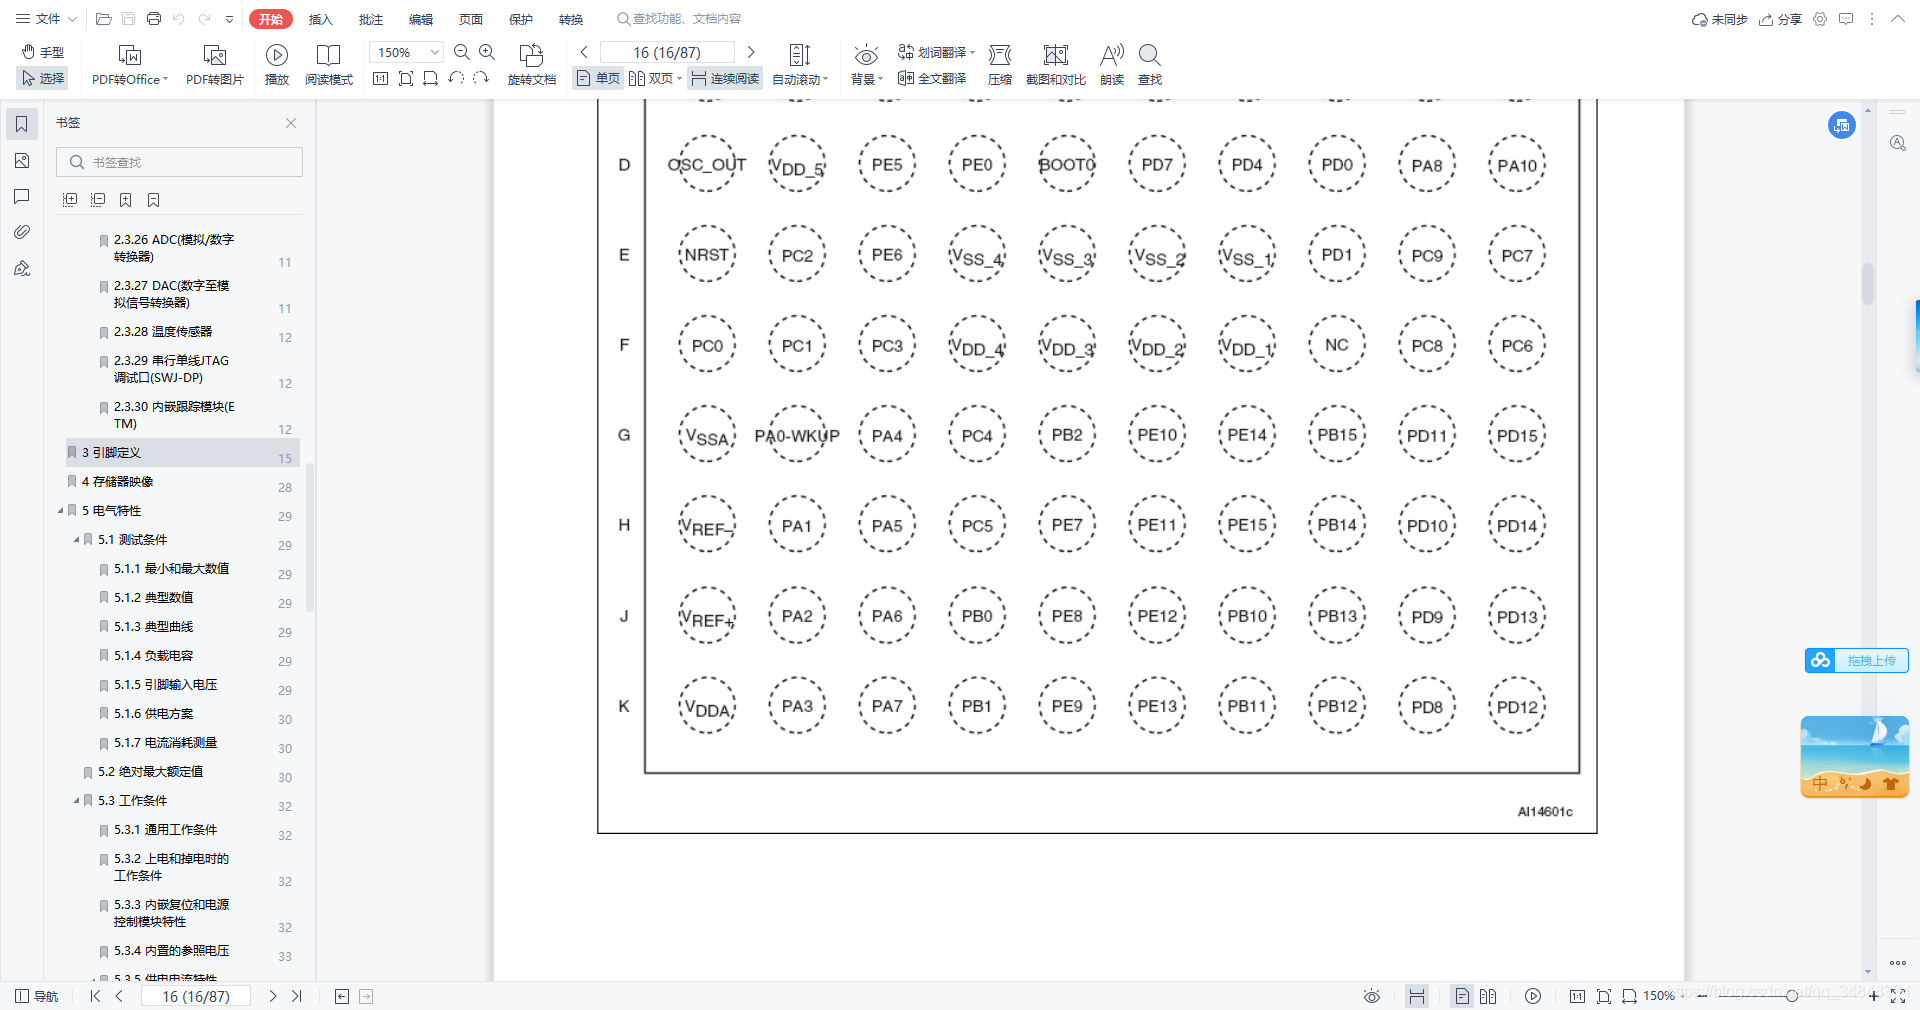Click the feedback message icon at top right
Image resolution: width=1920 pixels, height=1010 pixels.
pos(1846,19)
